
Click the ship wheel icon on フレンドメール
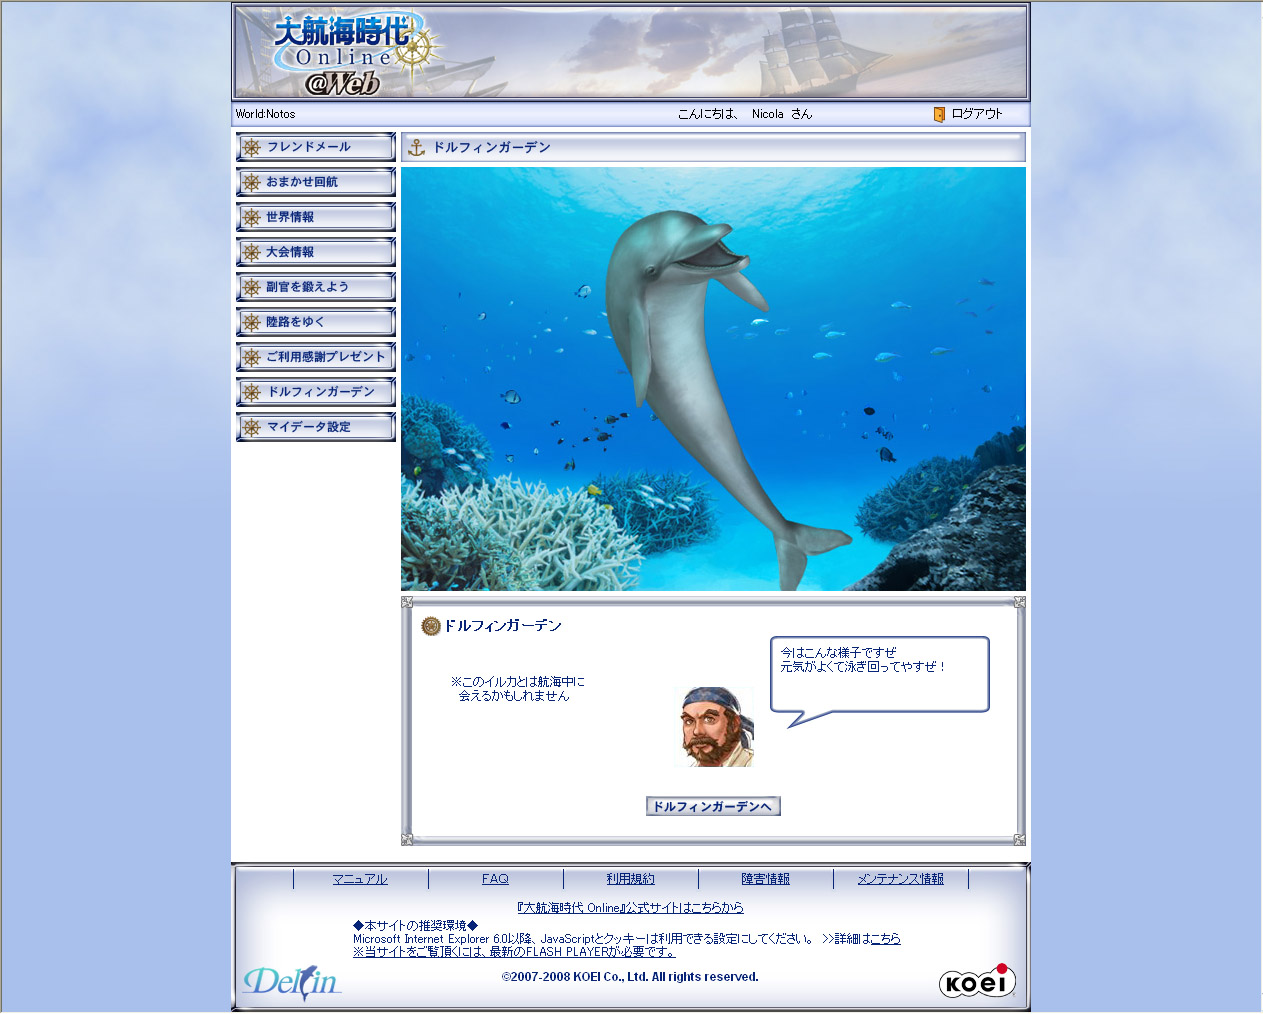(252, 147)
